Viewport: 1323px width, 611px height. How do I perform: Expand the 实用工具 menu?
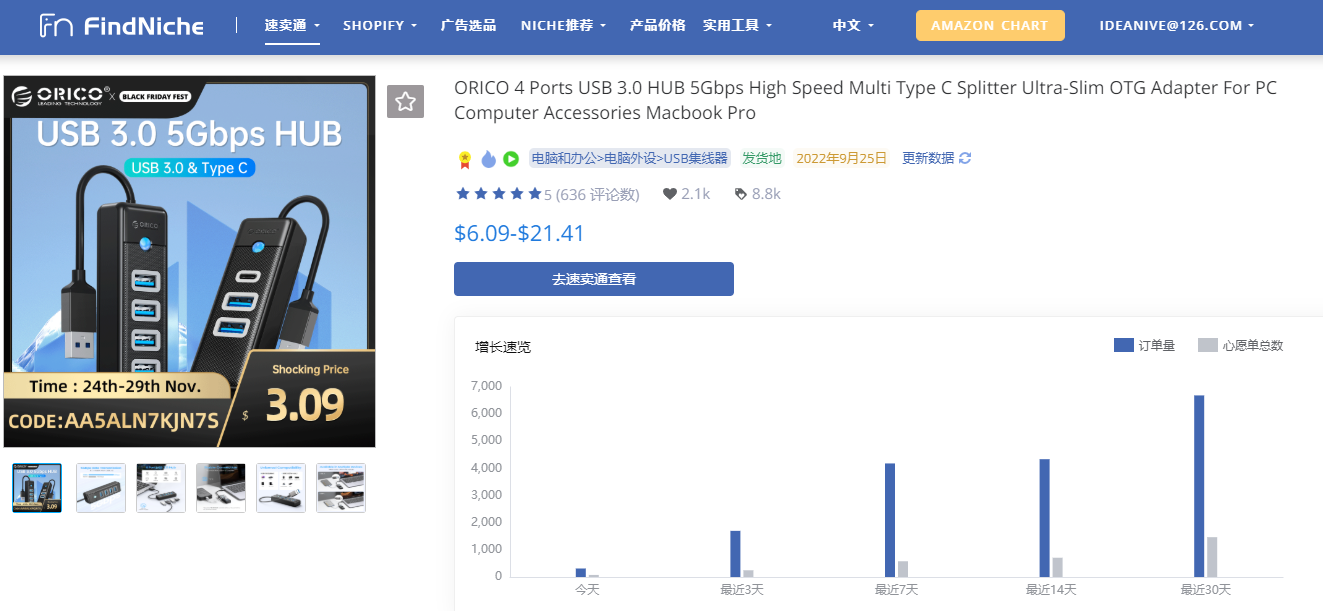pyautogui.click(x=737, y=26)
